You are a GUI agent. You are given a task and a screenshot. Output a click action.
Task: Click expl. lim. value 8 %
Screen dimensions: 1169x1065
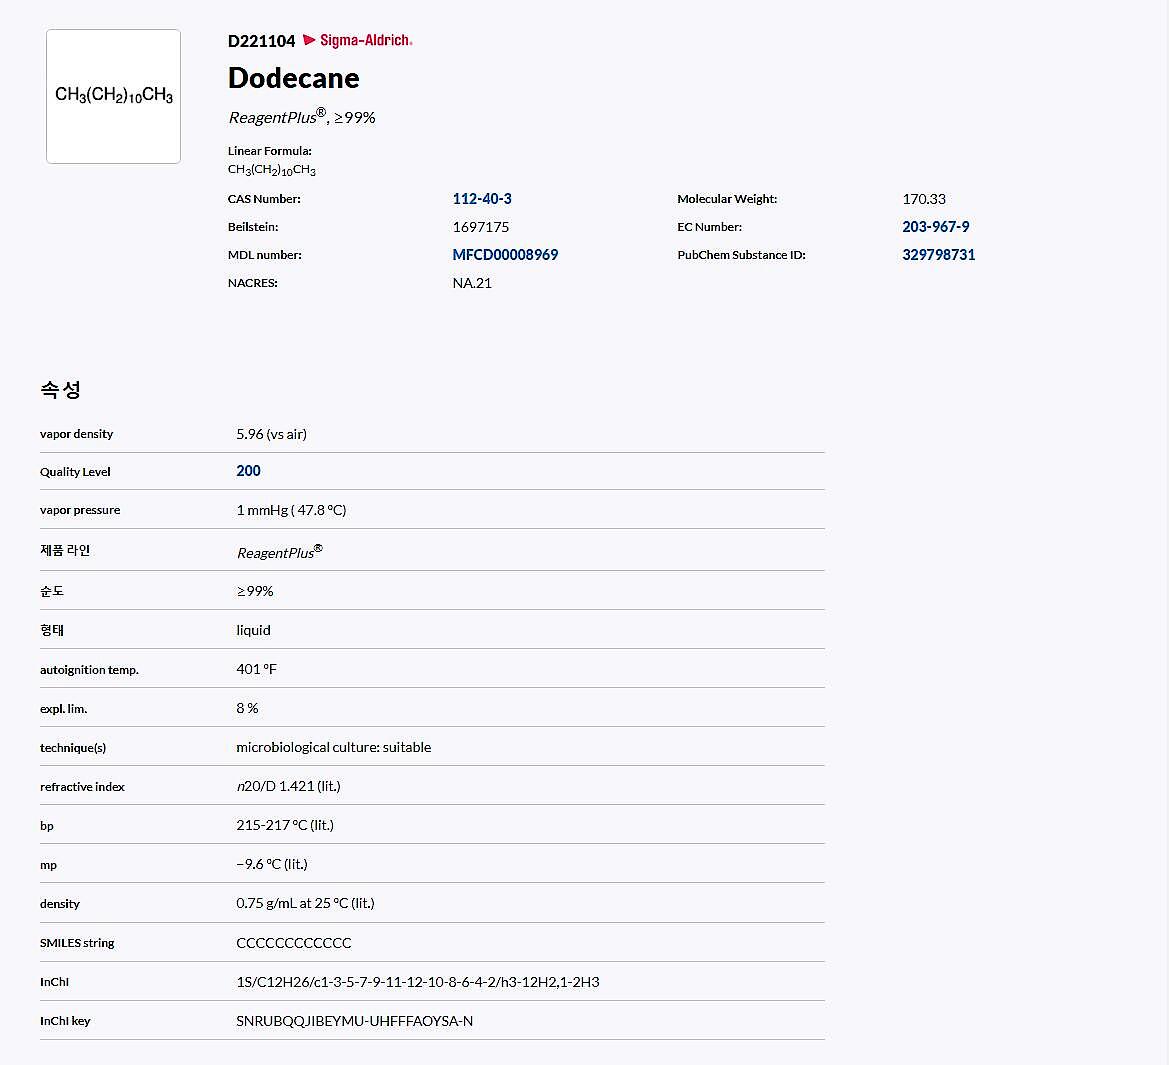click(248, 708)
